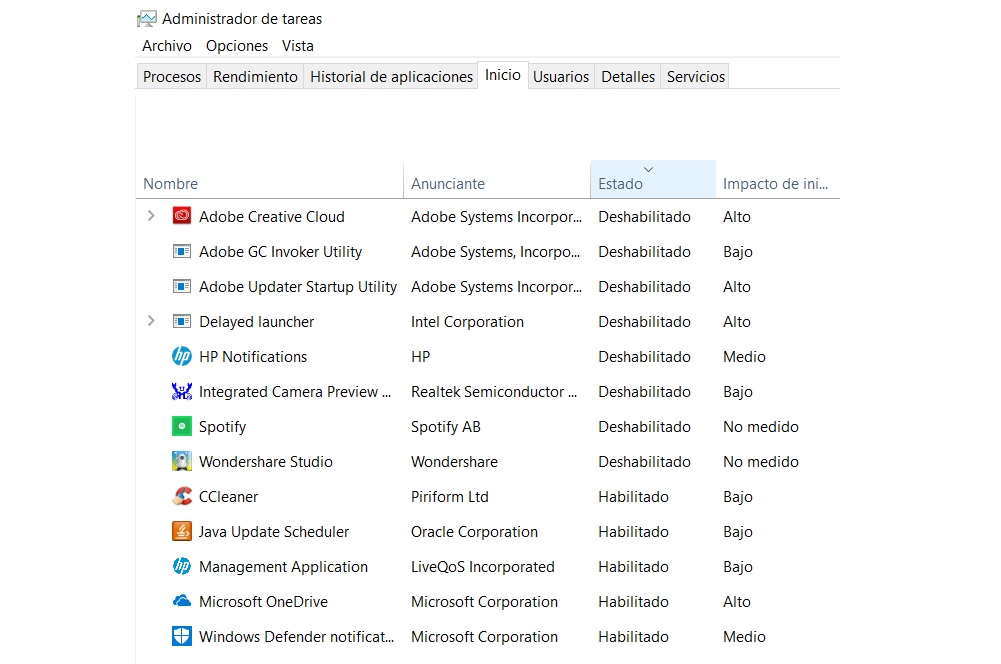This screenshot has height=664, width=1001.
Task: Sort list by Anunciante column
Action: tap(448, 184)
